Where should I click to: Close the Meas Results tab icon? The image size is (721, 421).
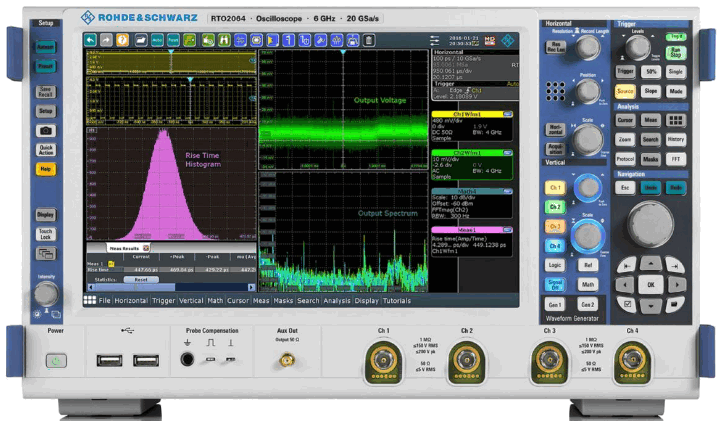pyautogui.click(x=146, y=248)
